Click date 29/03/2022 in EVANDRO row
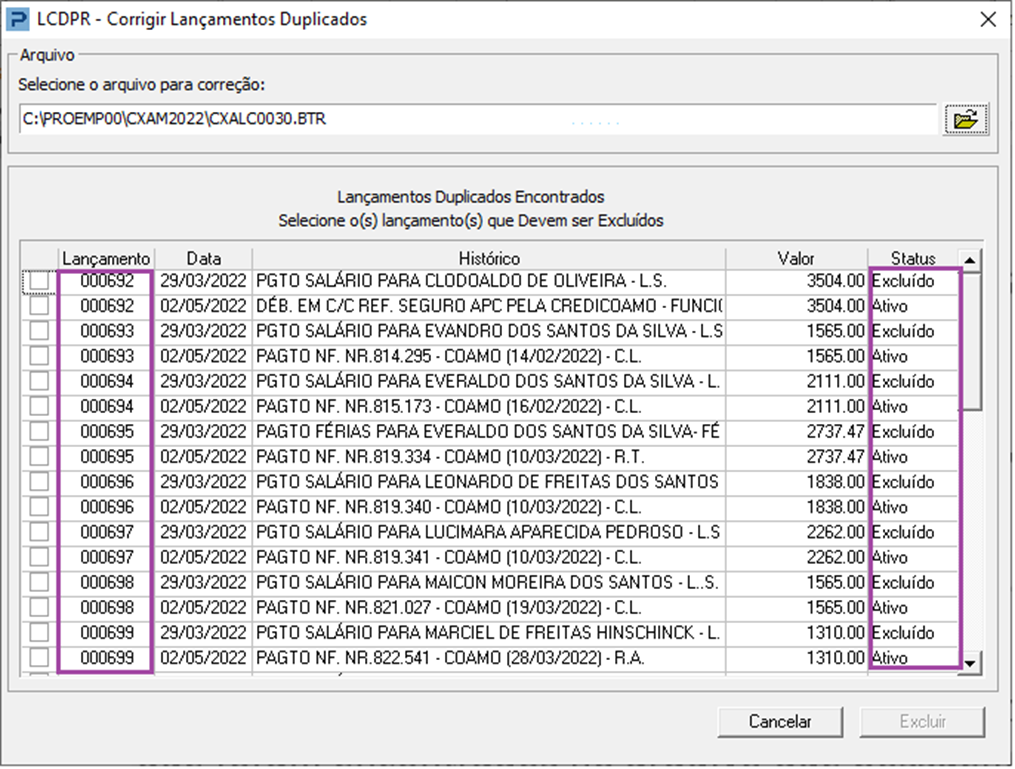The width and height of the screenshot is (1015, 769). pyautogui.click(x=203, y=331)
